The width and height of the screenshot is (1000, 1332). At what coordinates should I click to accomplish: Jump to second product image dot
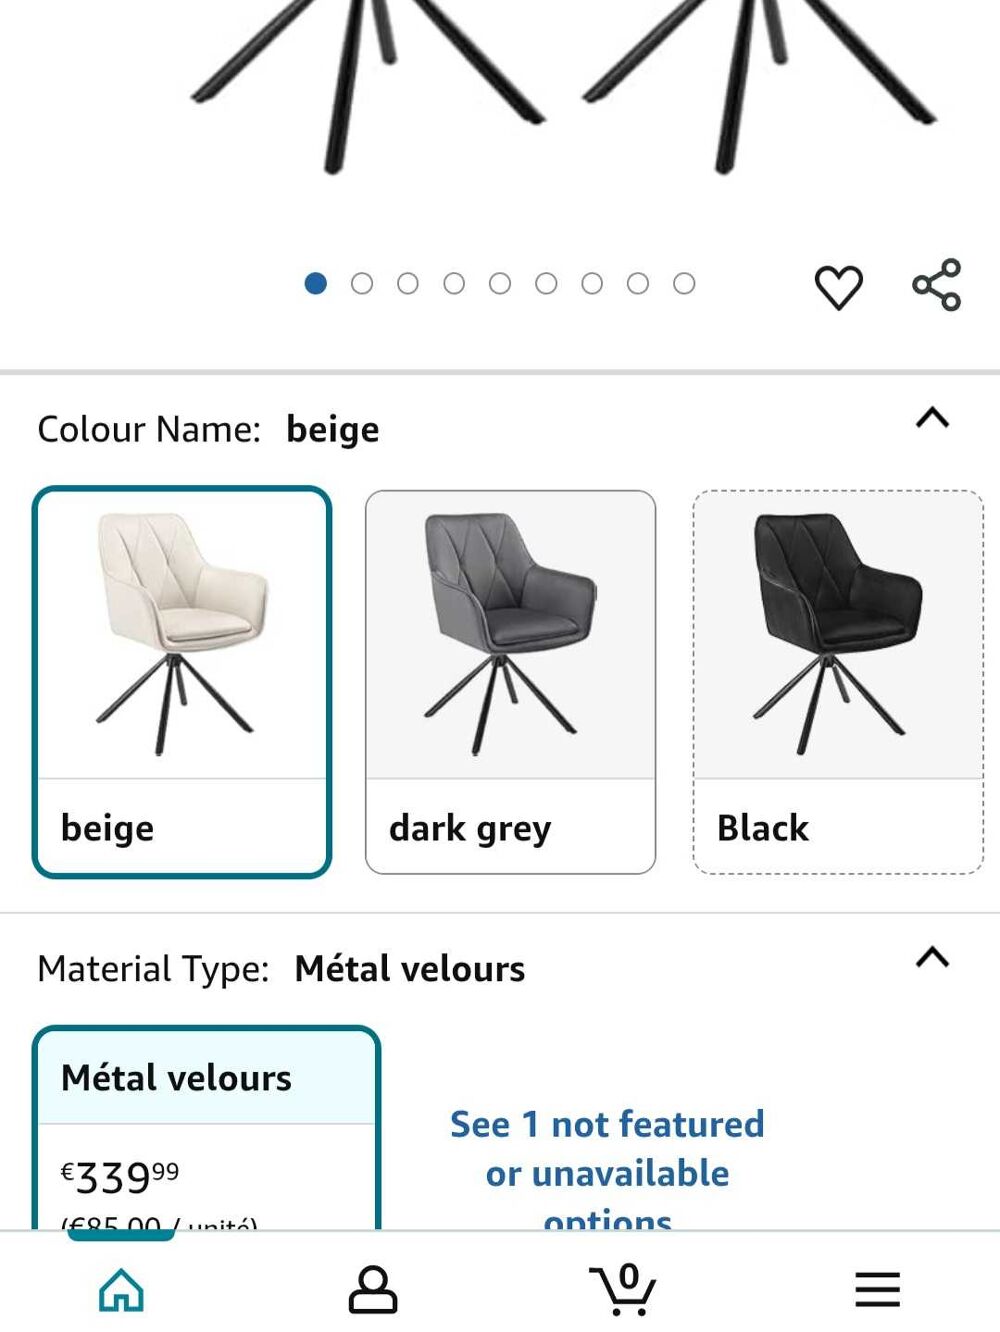(x=362, y=284)
